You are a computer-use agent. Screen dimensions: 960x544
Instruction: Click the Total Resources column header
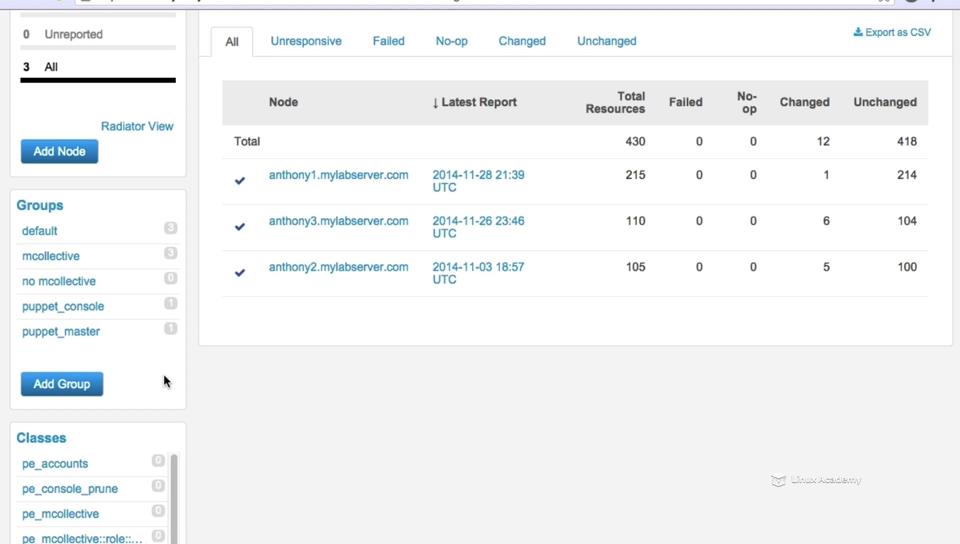(x=615, y=102)
